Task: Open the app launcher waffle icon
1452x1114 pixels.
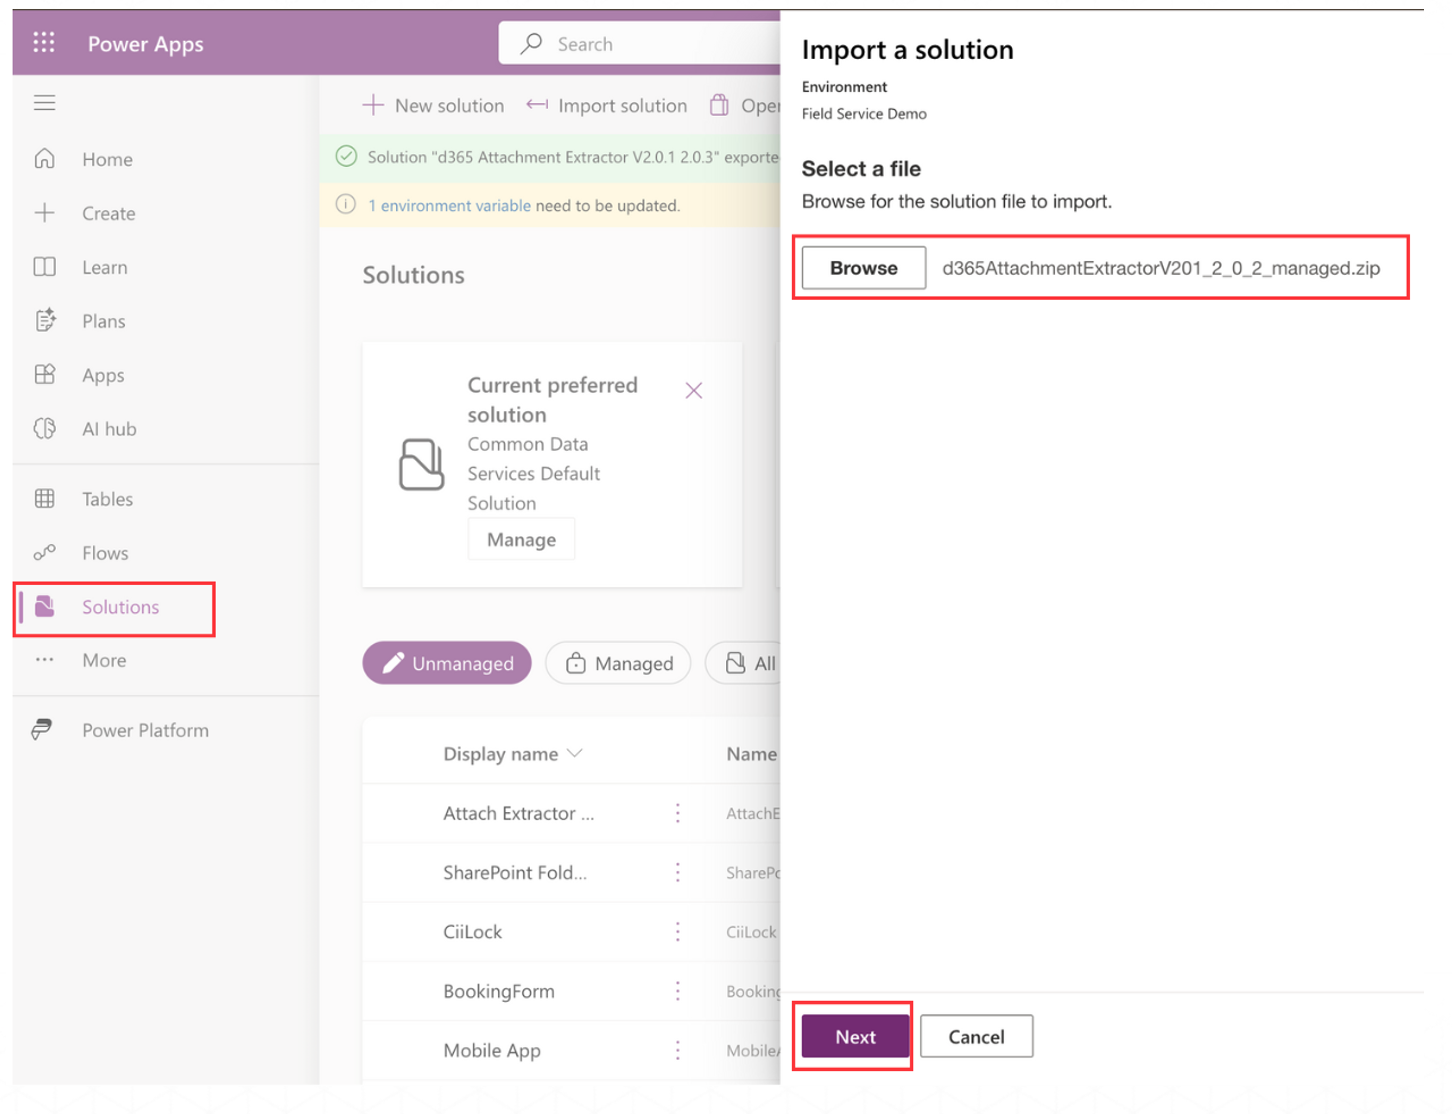Action: pyautogui.click(x=44, y=42)
